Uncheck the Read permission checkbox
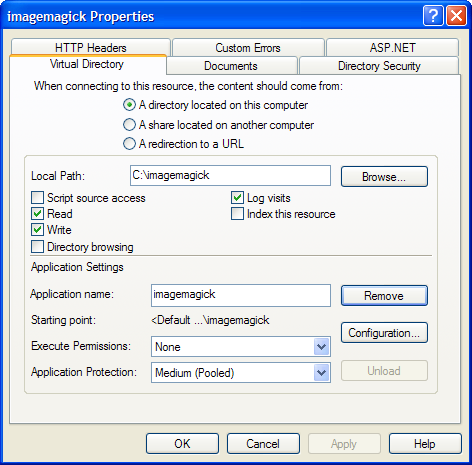This screenshot has width=472, height=465. tap(37, 213)
